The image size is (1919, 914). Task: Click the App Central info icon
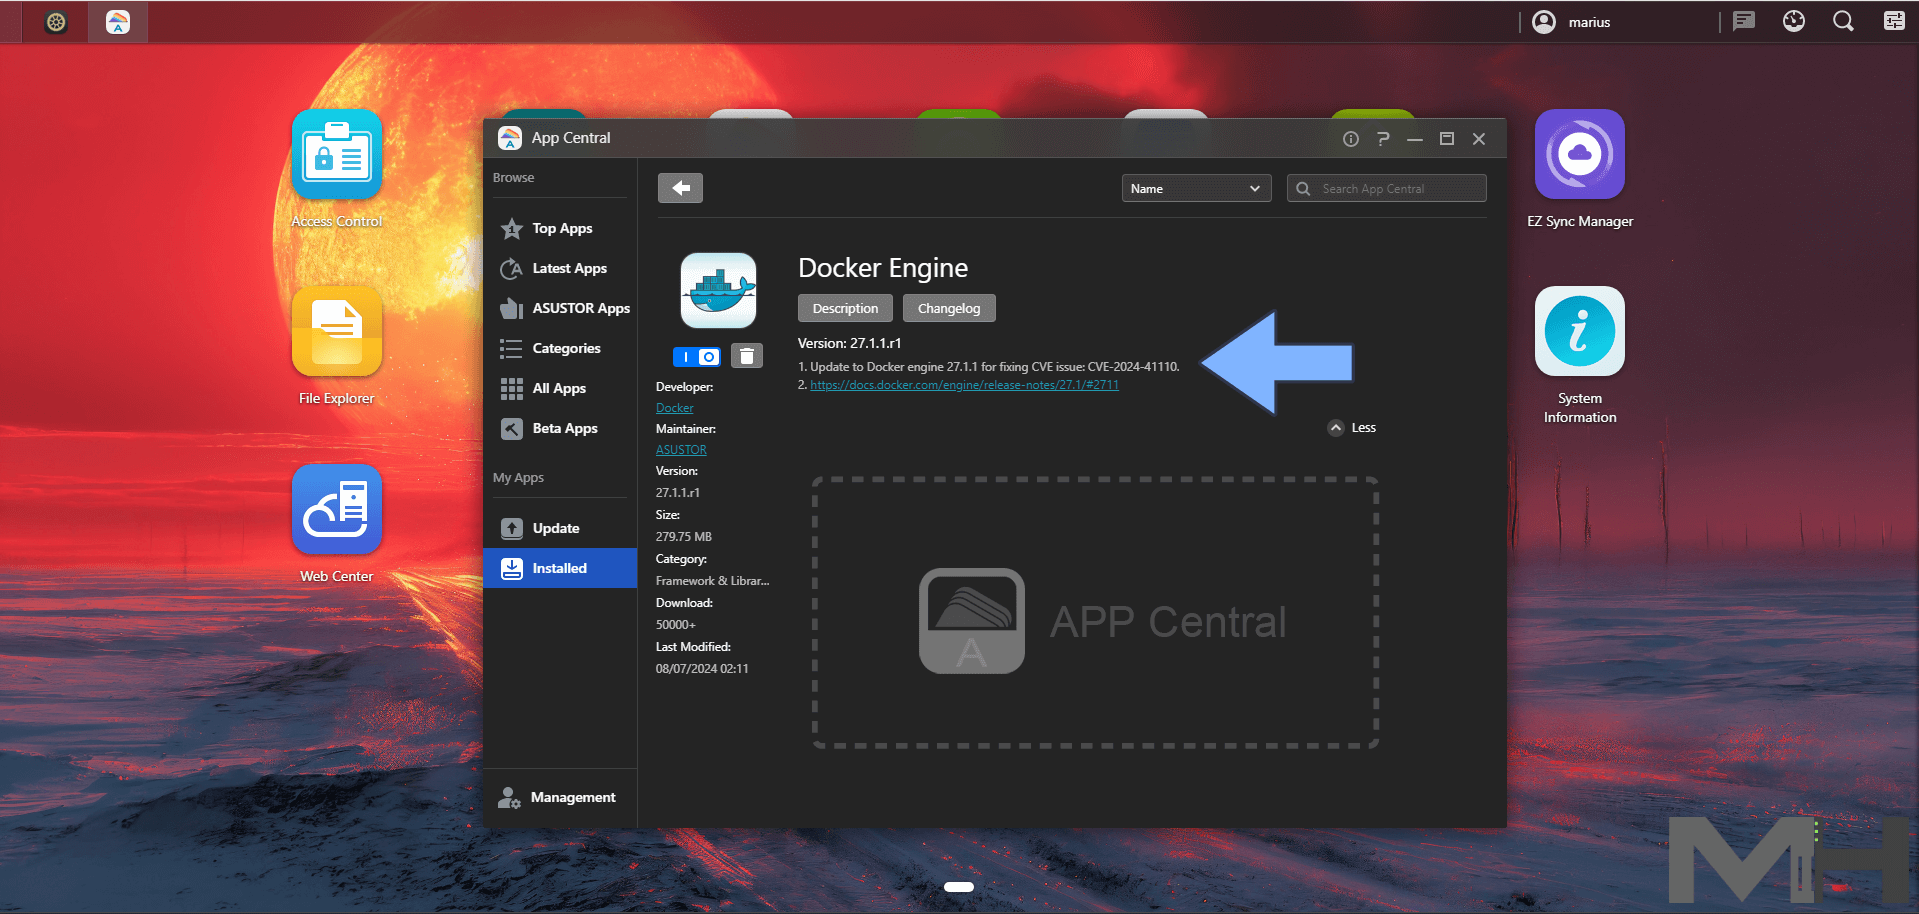pos(1351,139)
